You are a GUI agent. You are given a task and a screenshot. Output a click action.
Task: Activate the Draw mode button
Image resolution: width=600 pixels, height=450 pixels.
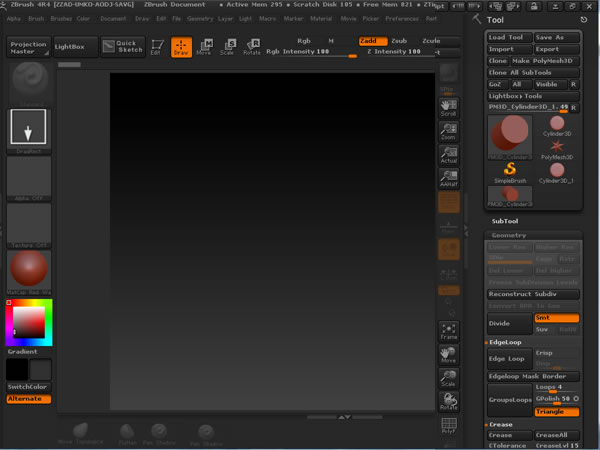pyautogui.click(x=181, y=47)
